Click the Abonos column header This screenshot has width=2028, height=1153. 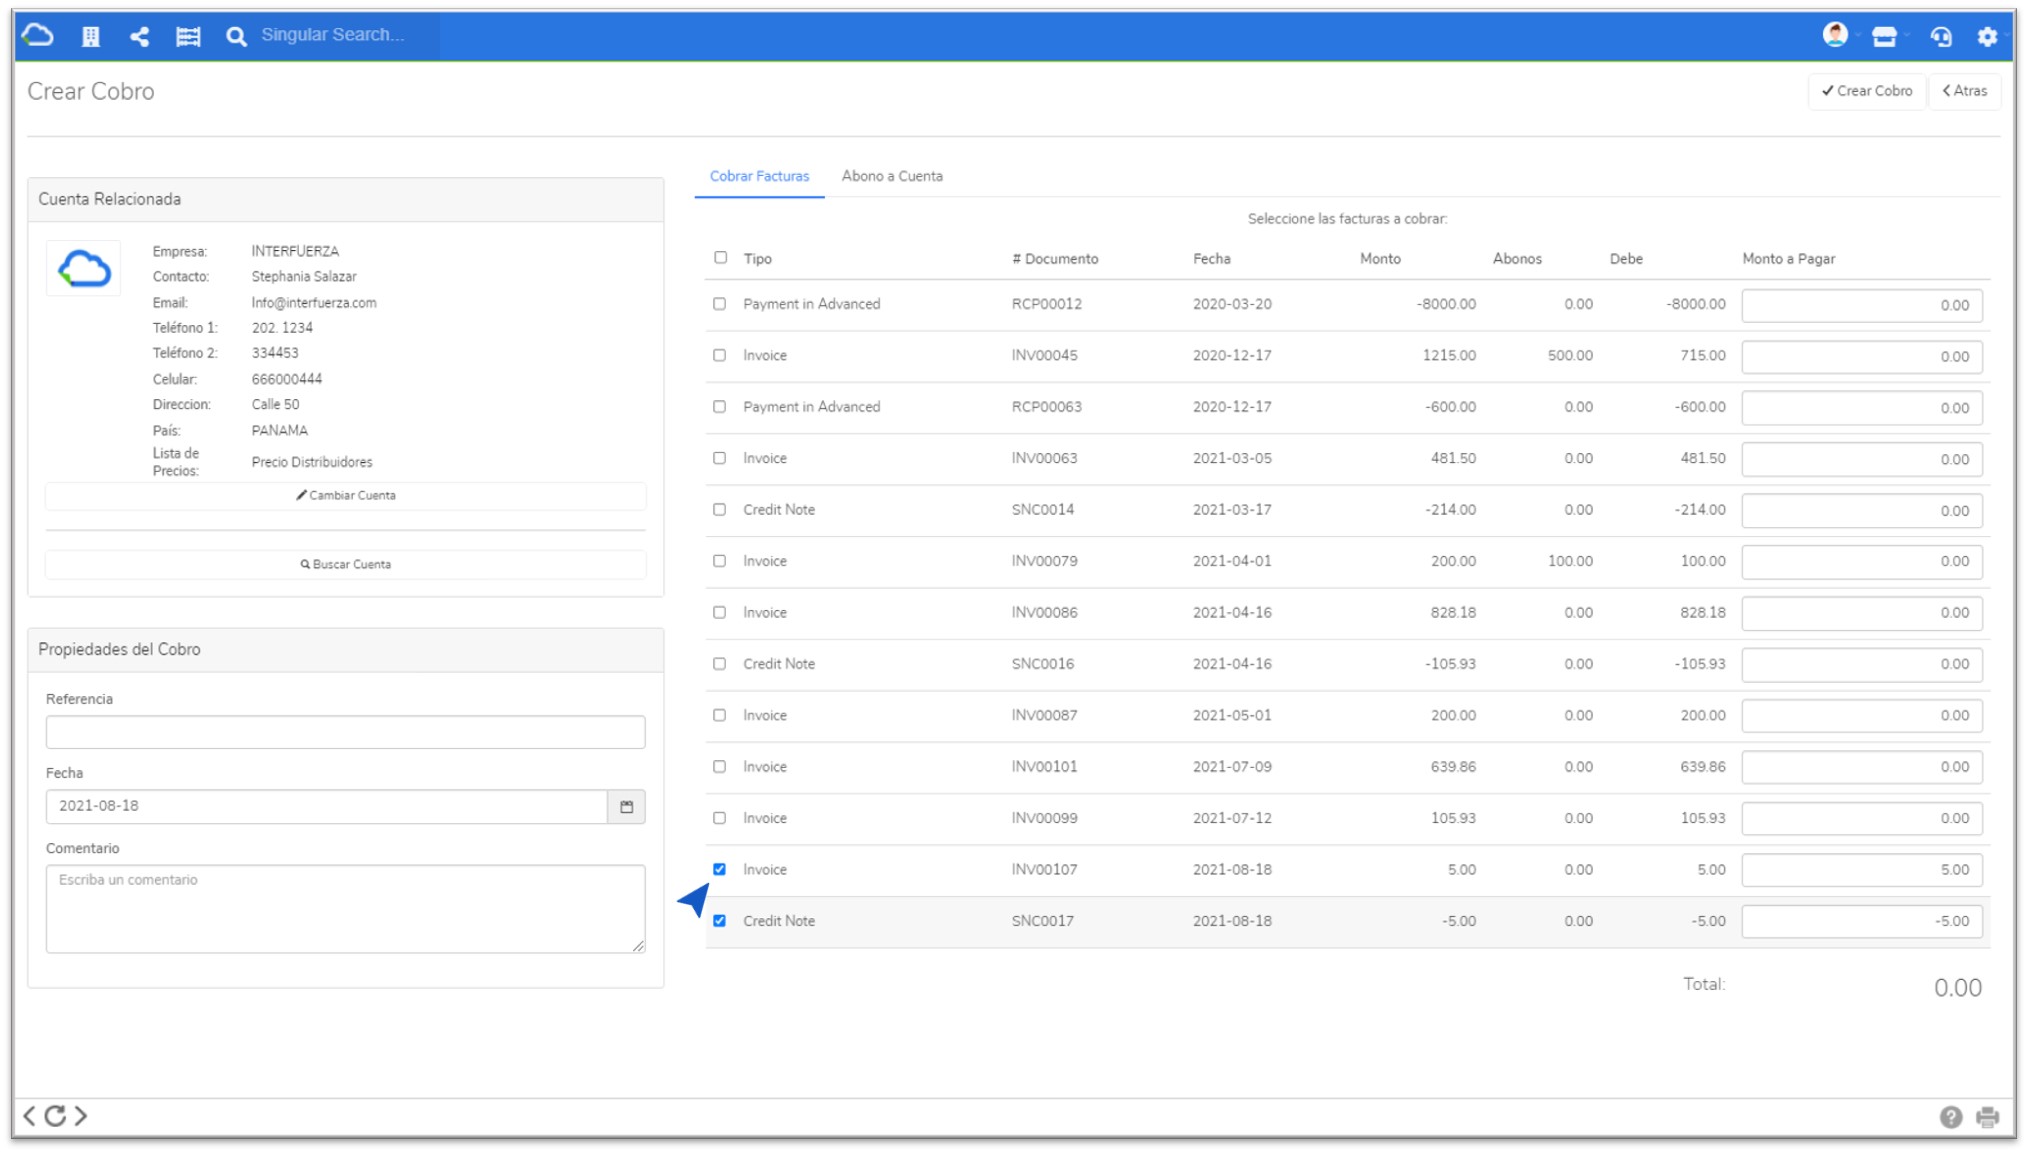click(x=1517, y=259)
